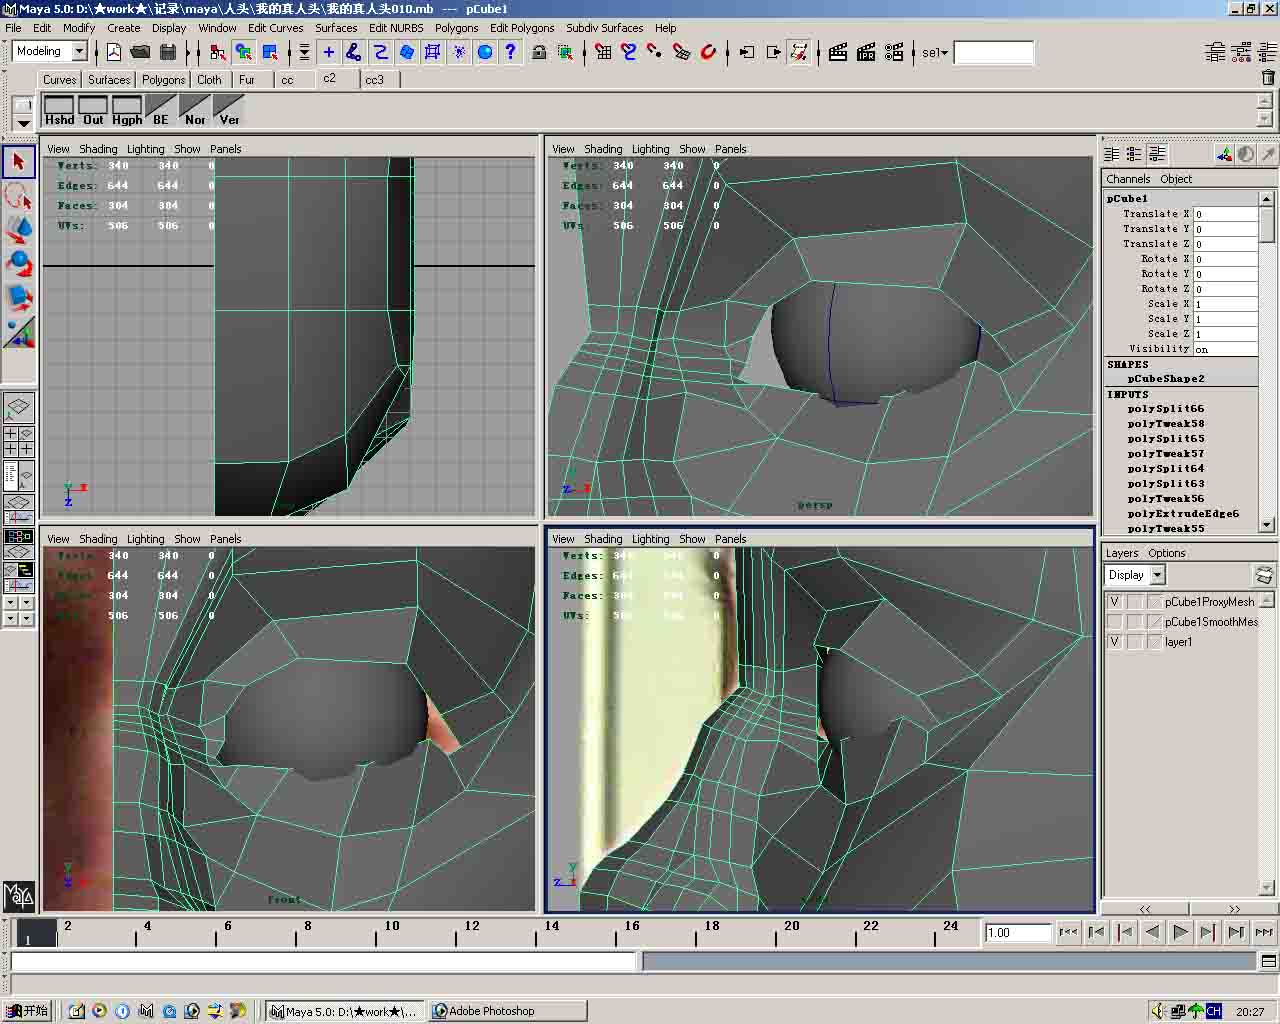The image size is (1280, 1024).
Task: Open the Polygons menu
Action: coord(456,28)
